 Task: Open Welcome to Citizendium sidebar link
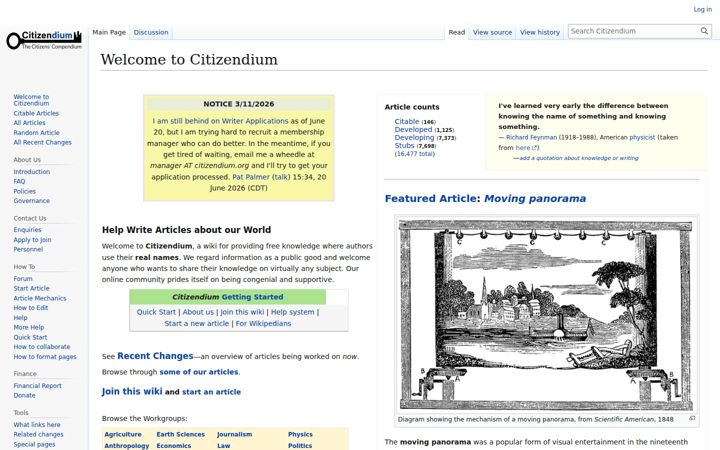[31, 100]
